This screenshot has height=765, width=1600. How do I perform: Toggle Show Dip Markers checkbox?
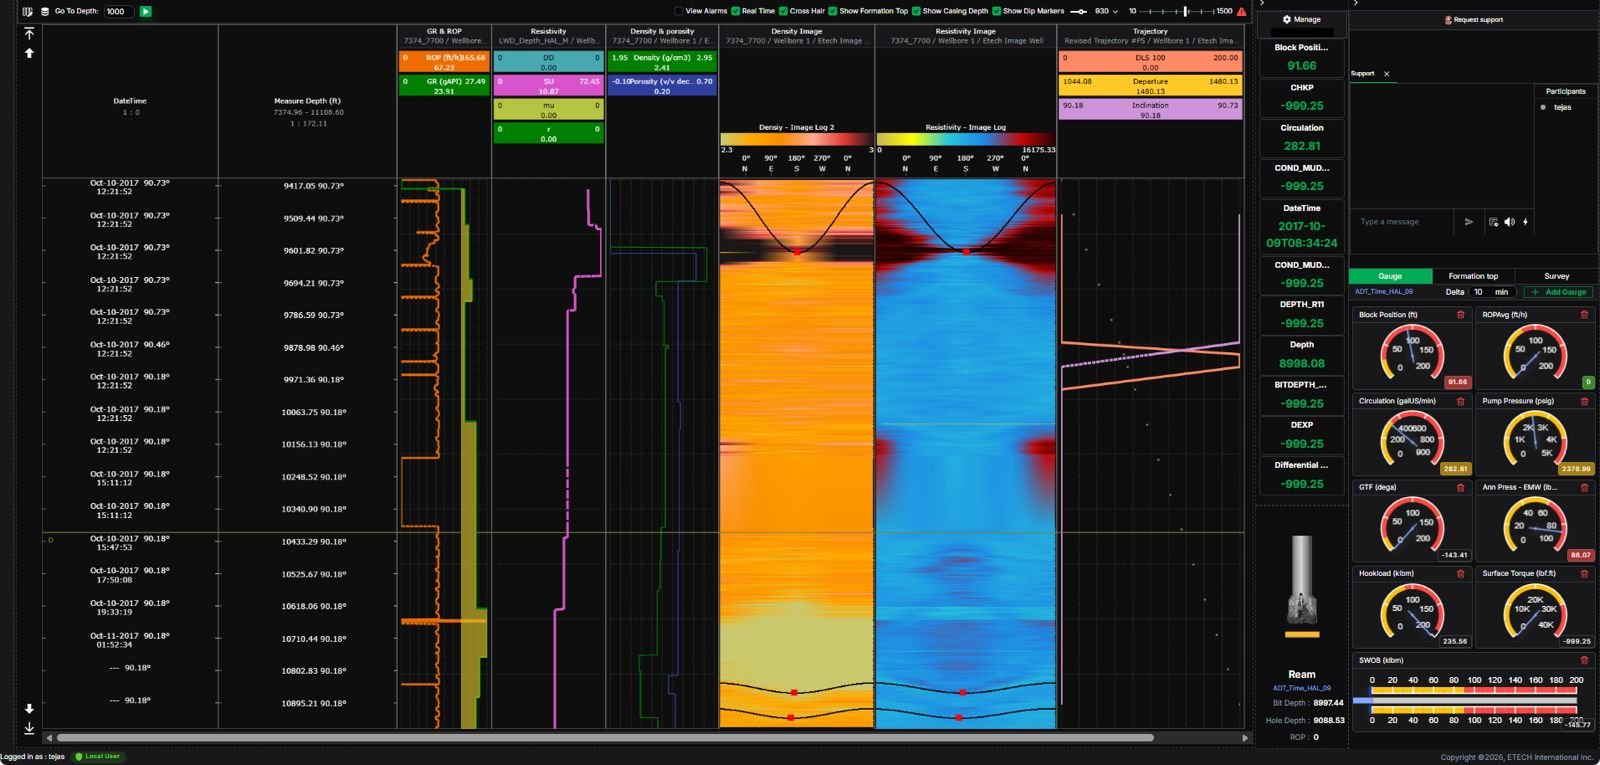tap(997, 11)
